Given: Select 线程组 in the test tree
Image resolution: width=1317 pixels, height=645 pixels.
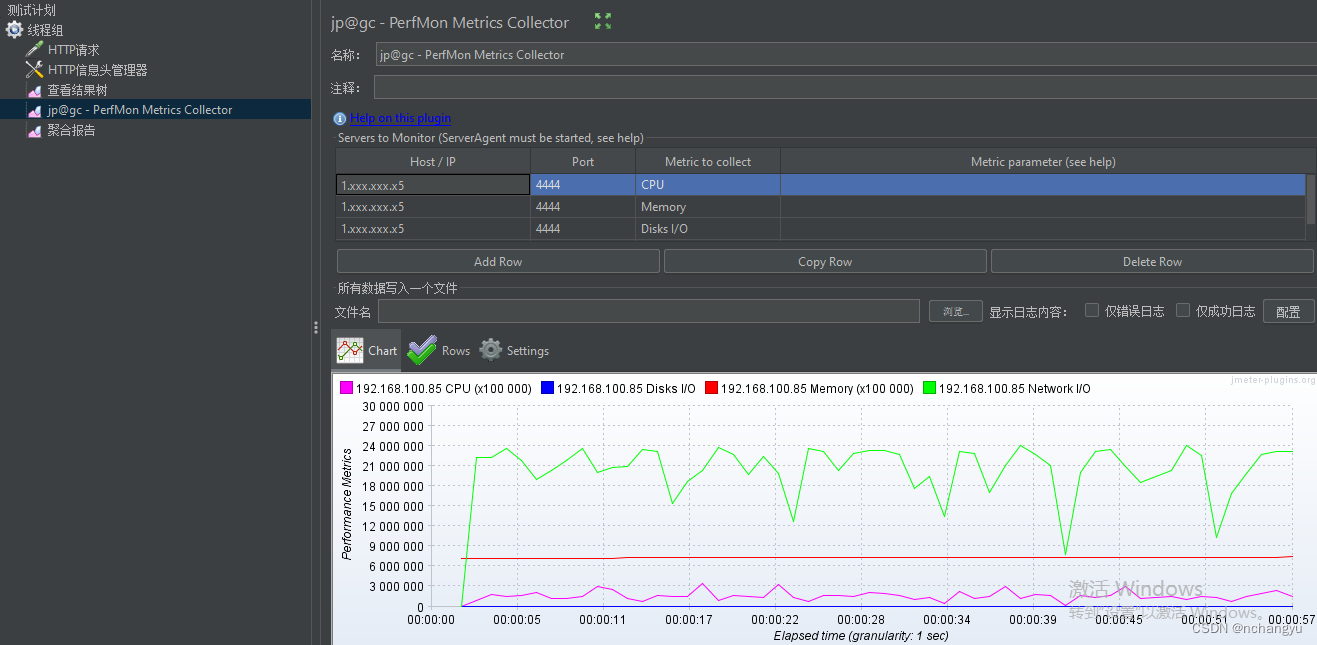Looking at the screenshot, I should [x=45, y=30].
